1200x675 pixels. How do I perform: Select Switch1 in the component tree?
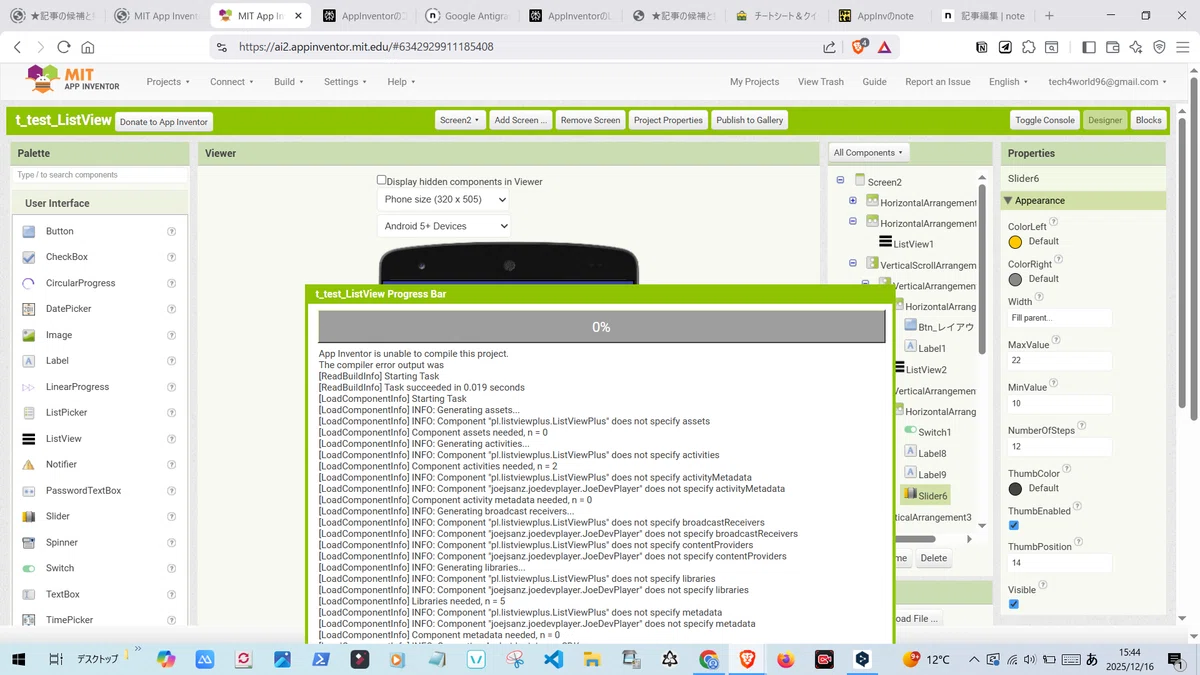(934, 432)
